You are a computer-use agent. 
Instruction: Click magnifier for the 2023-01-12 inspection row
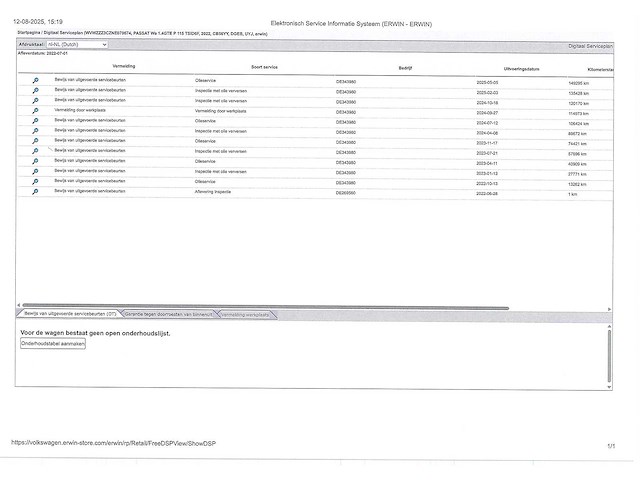tap(36, 170)
